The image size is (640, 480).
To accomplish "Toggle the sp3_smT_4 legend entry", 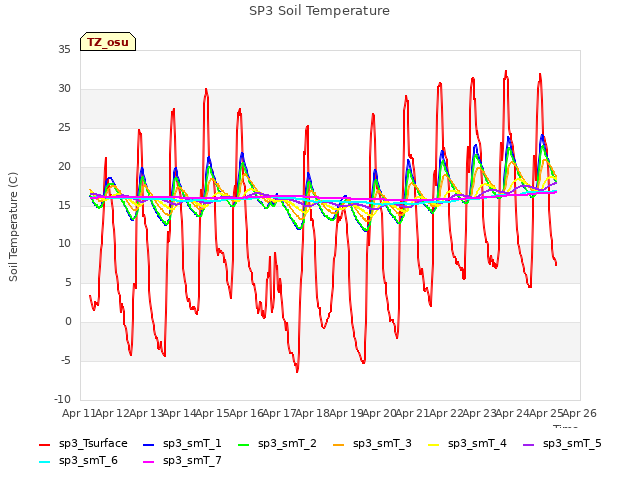I will pos(467,444).
